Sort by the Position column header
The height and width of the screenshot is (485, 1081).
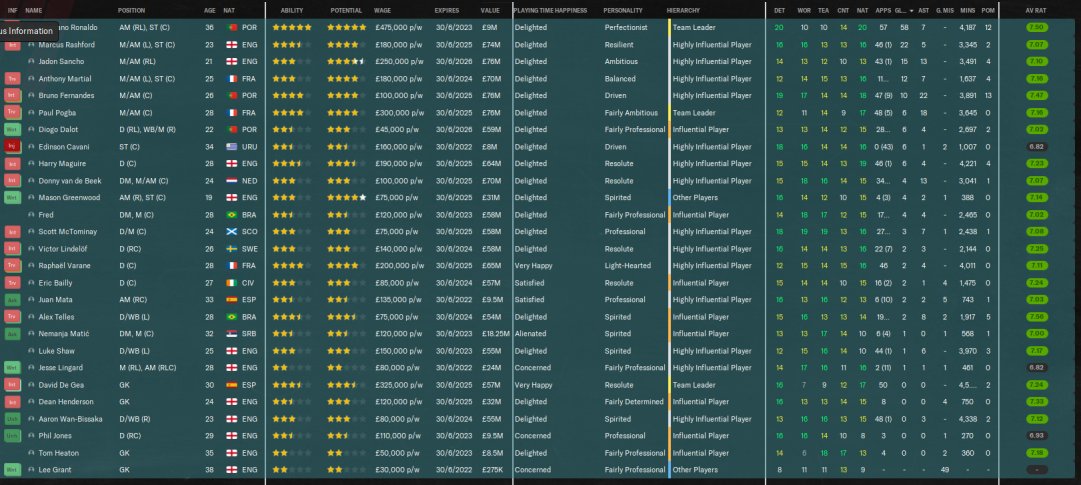131,11
